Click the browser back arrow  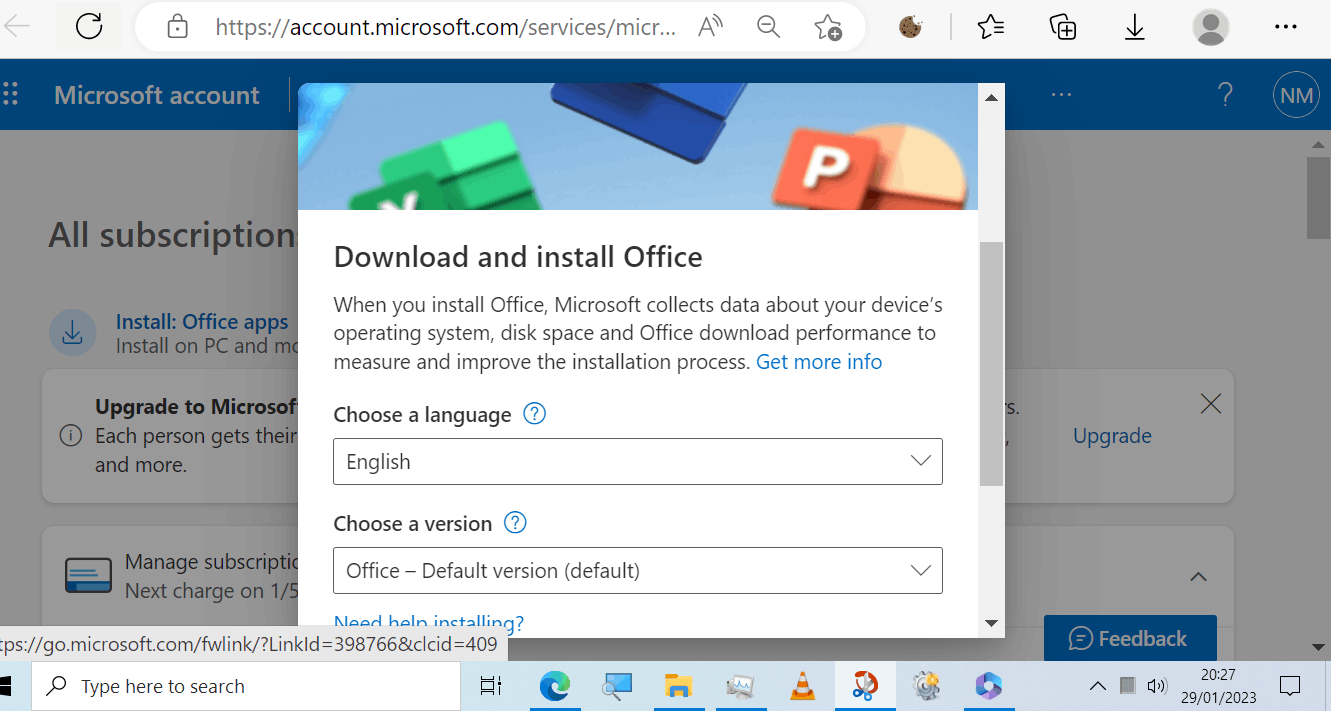pyautogui.click(x=17, y=27)
